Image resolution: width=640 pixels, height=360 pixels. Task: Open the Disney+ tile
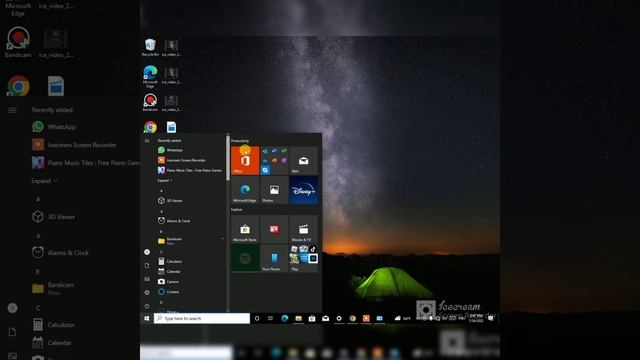click(303, 190)
